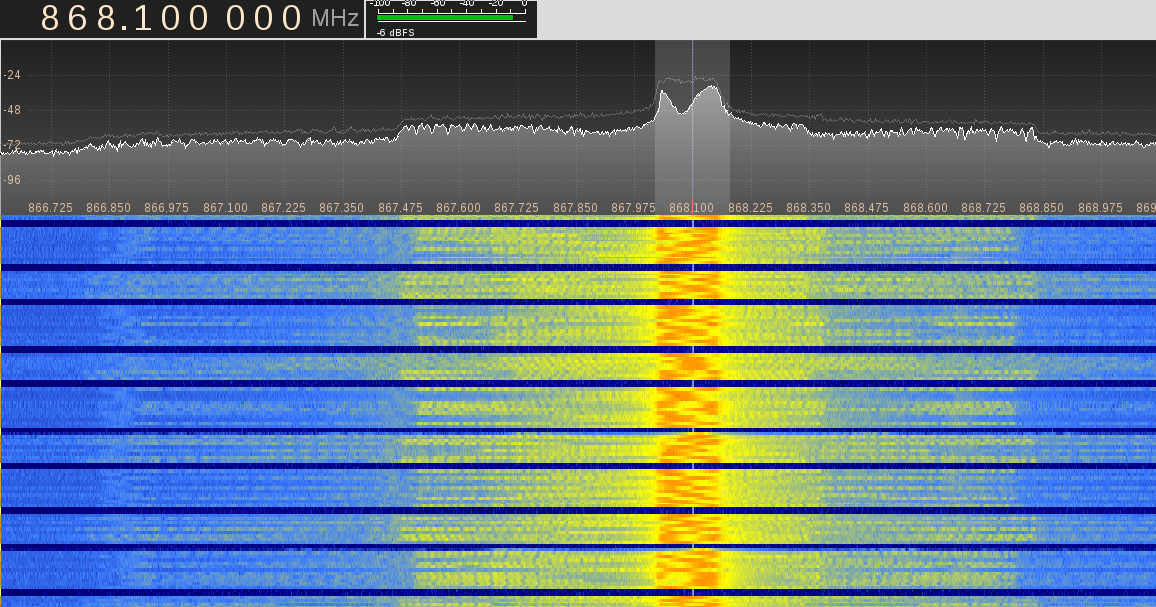Click the right edge of the filter passband
Viewport: 1156px width, 607px height.
729,120
